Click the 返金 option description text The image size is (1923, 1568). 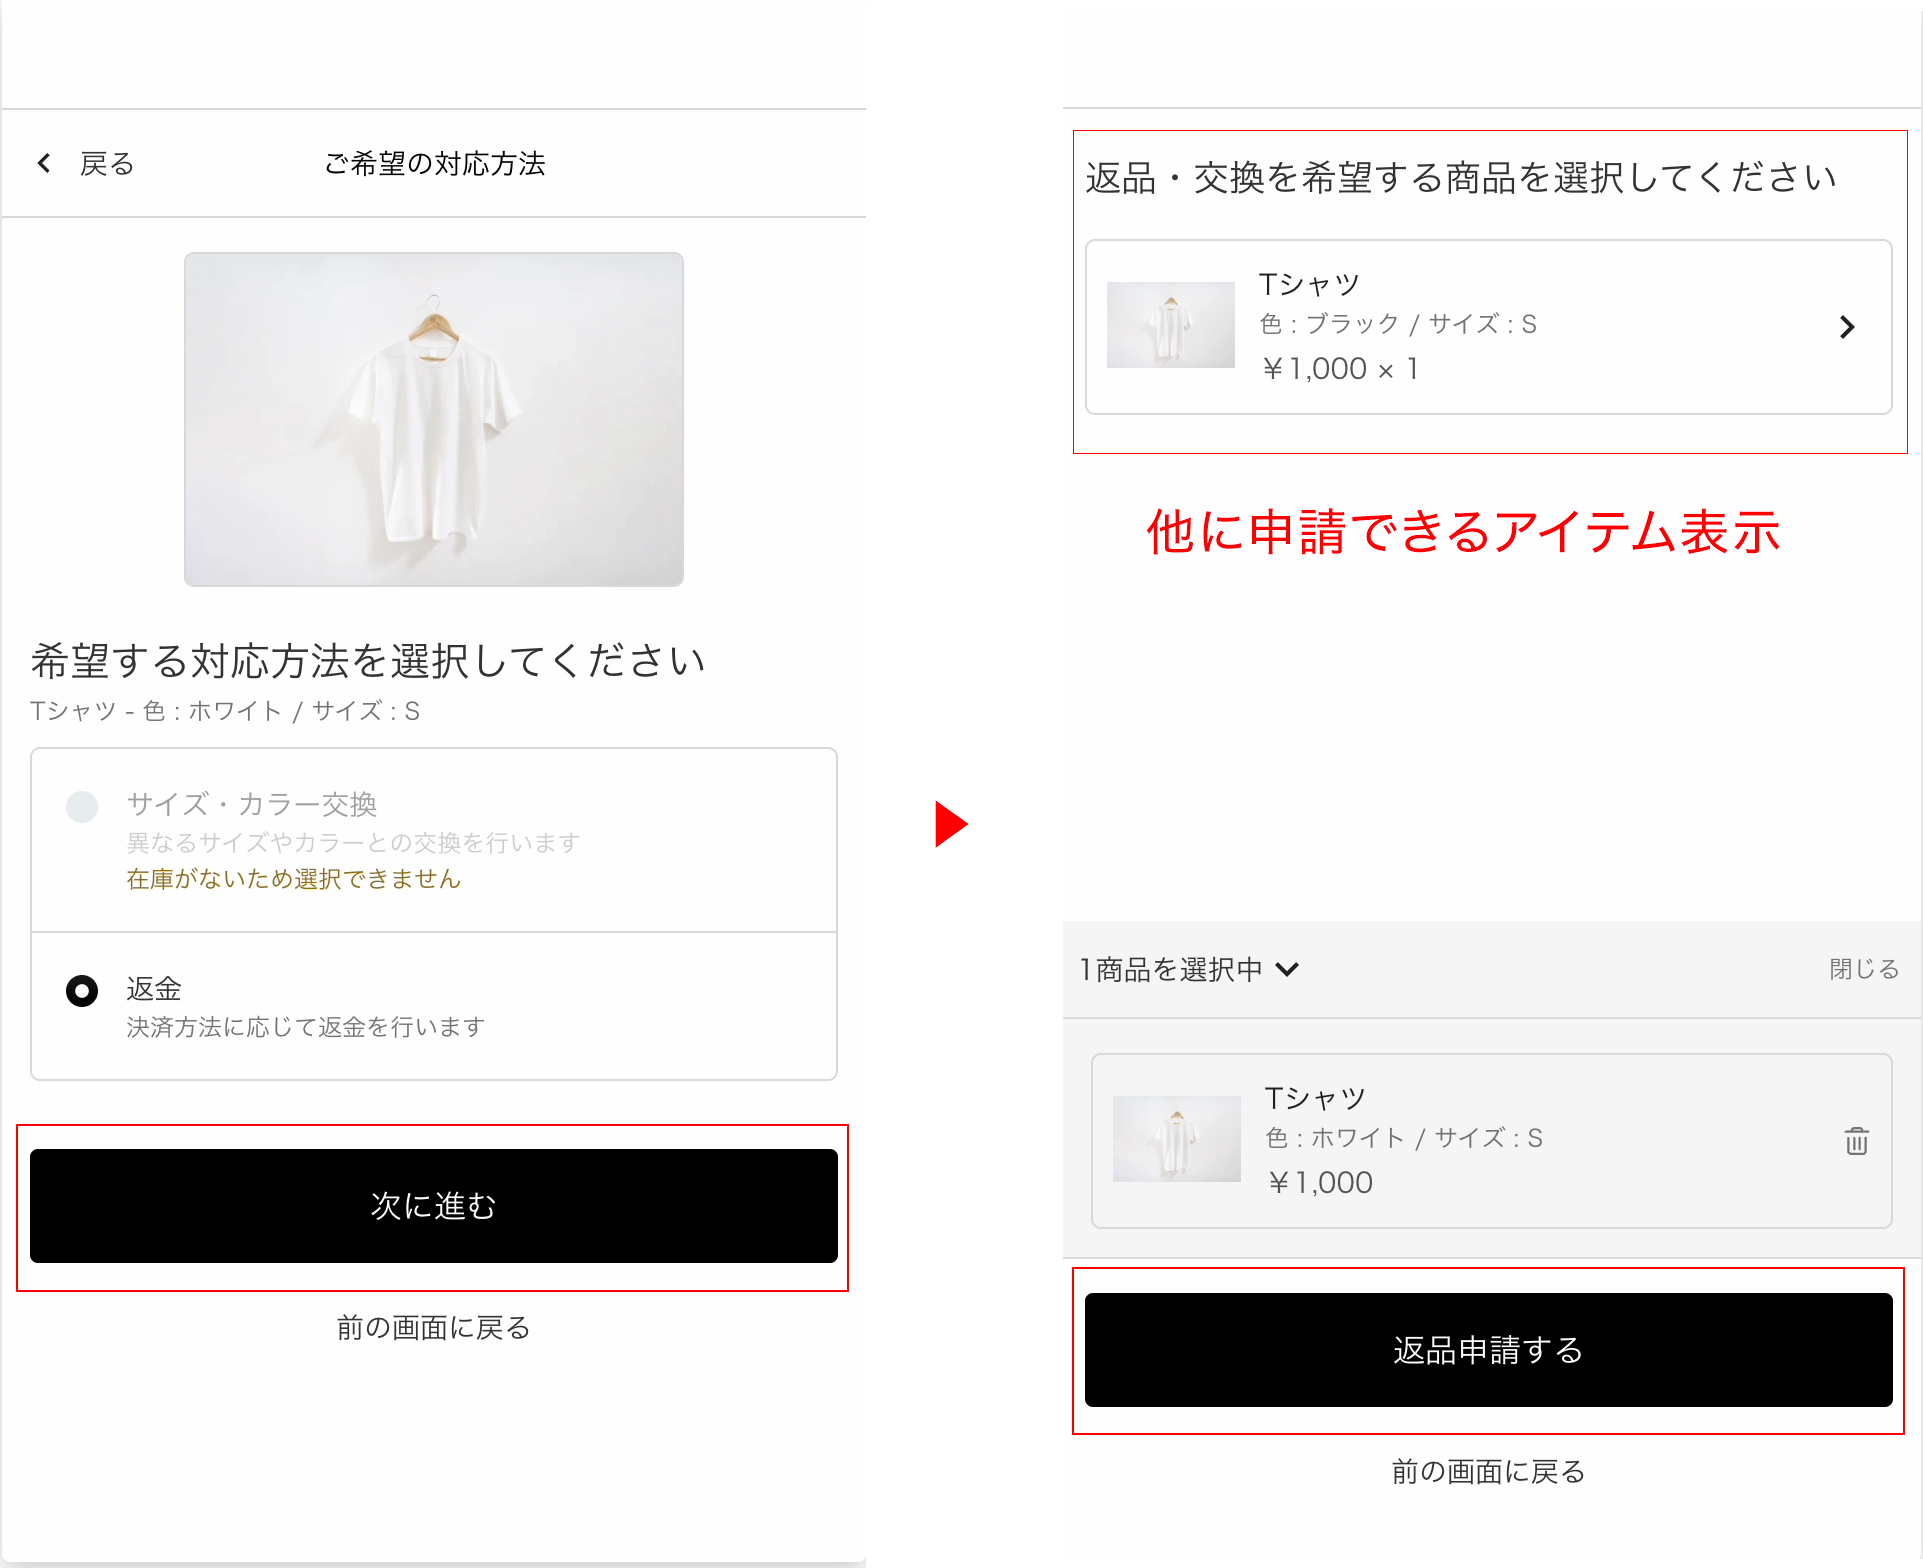coord(305,1027)
